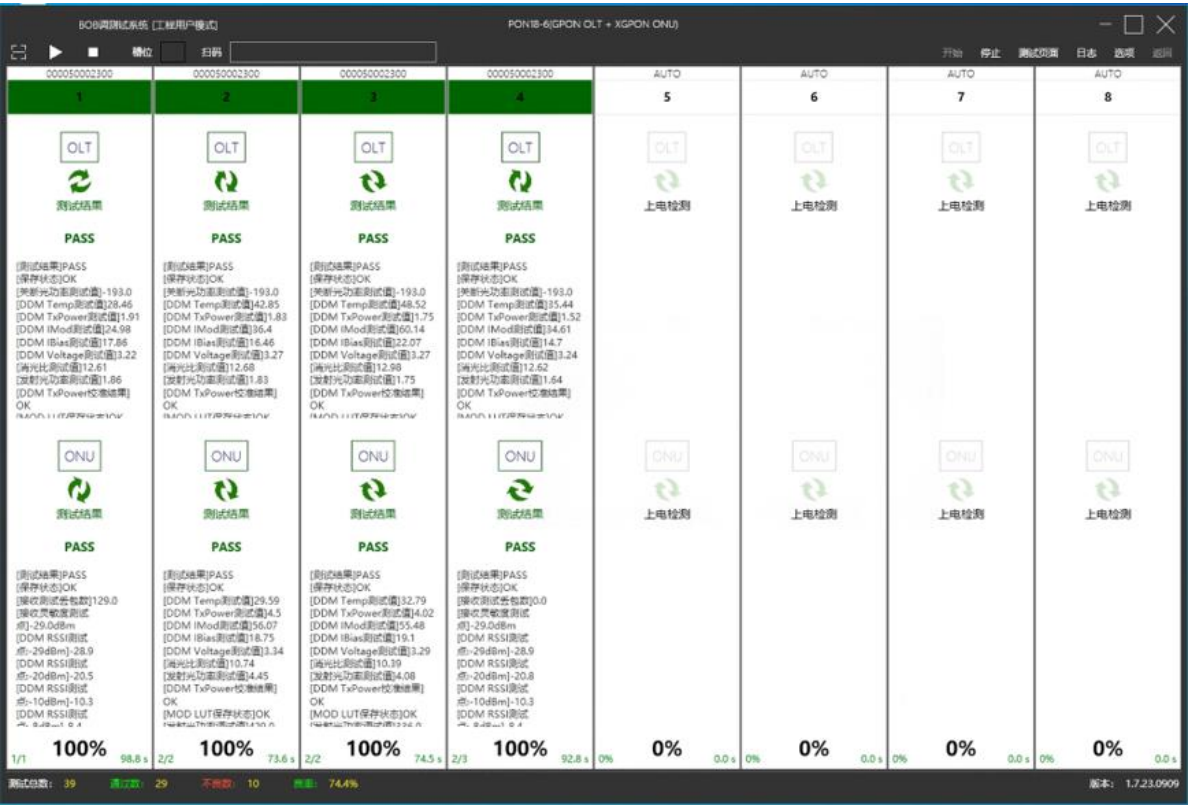Open the 选项 options menu

[x=1124, y=53]
